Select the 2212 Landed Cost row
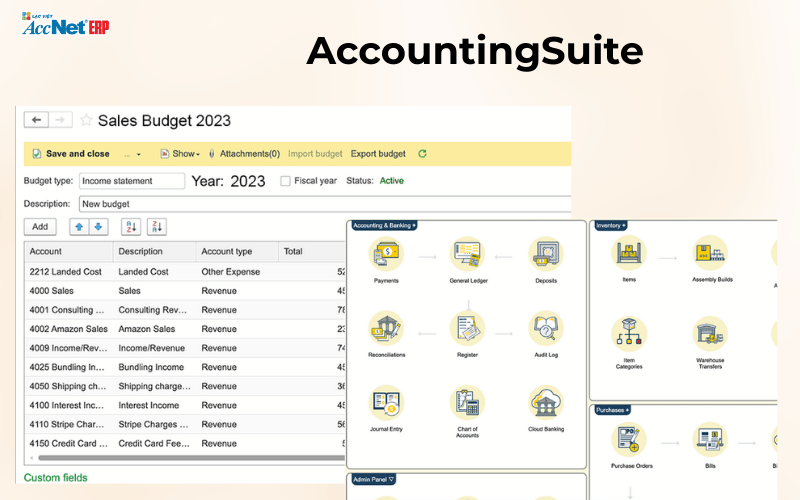The image size is (800, 500). coord(185,272)
